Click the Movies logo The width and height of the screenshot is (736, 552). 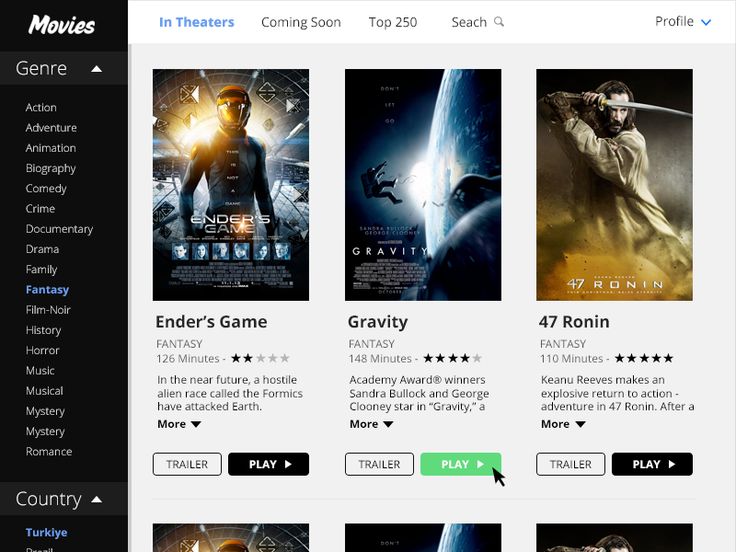pyautogui.click(x=61, y=24)
